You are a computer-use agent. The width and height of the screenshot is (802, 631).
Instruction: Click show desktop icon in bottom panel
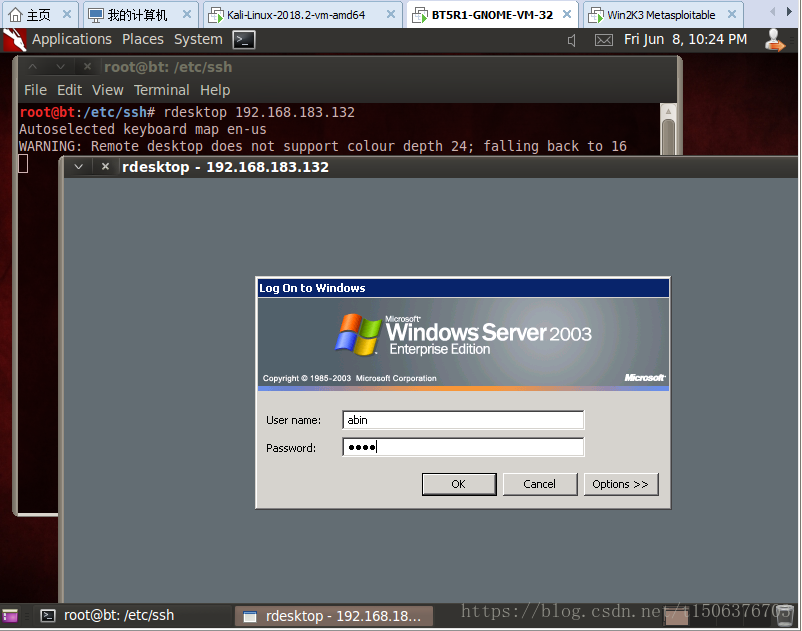click(x=10, y=616)
